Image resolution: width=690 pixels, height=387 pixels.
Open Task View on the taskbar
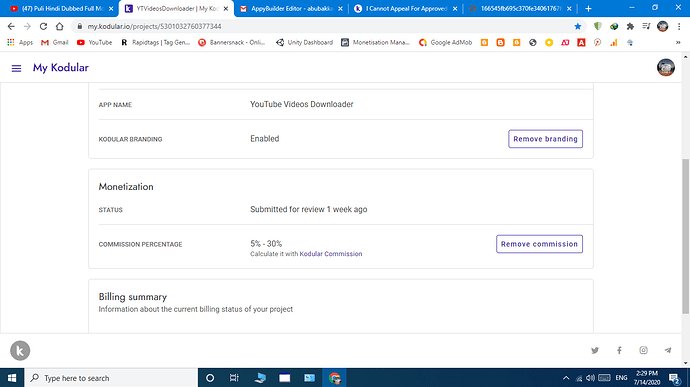coord(234,378)
